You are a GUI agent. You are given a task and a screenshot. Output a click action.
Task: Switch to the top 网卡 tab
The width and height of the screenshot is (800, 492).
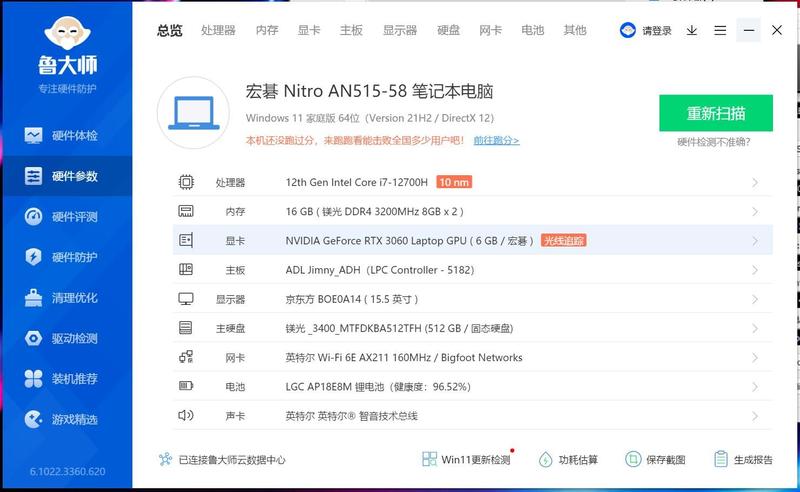point(491,31)
